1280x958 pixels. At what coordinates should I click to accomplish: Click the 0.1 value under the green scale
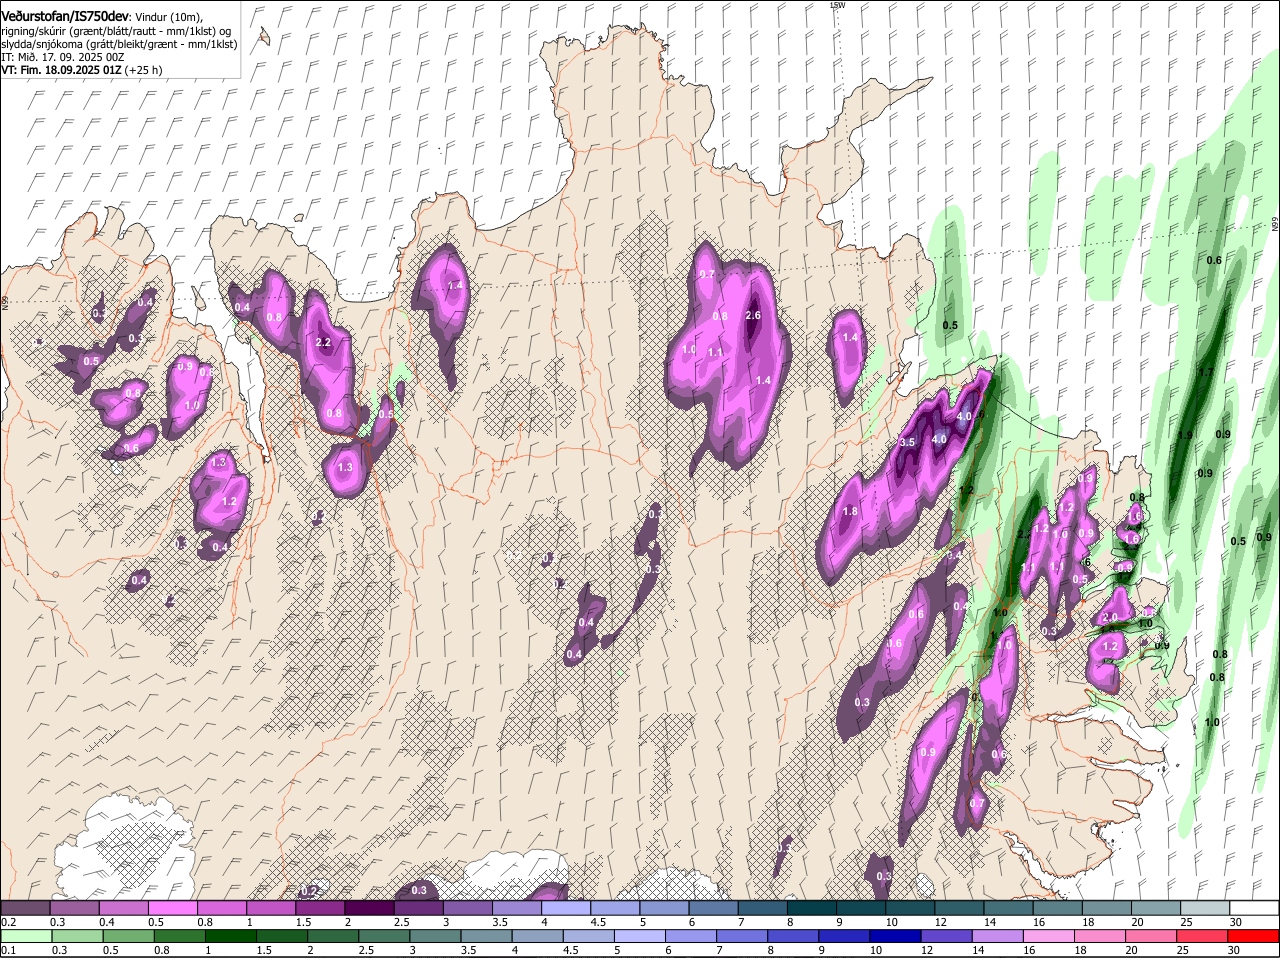(8, 950)
